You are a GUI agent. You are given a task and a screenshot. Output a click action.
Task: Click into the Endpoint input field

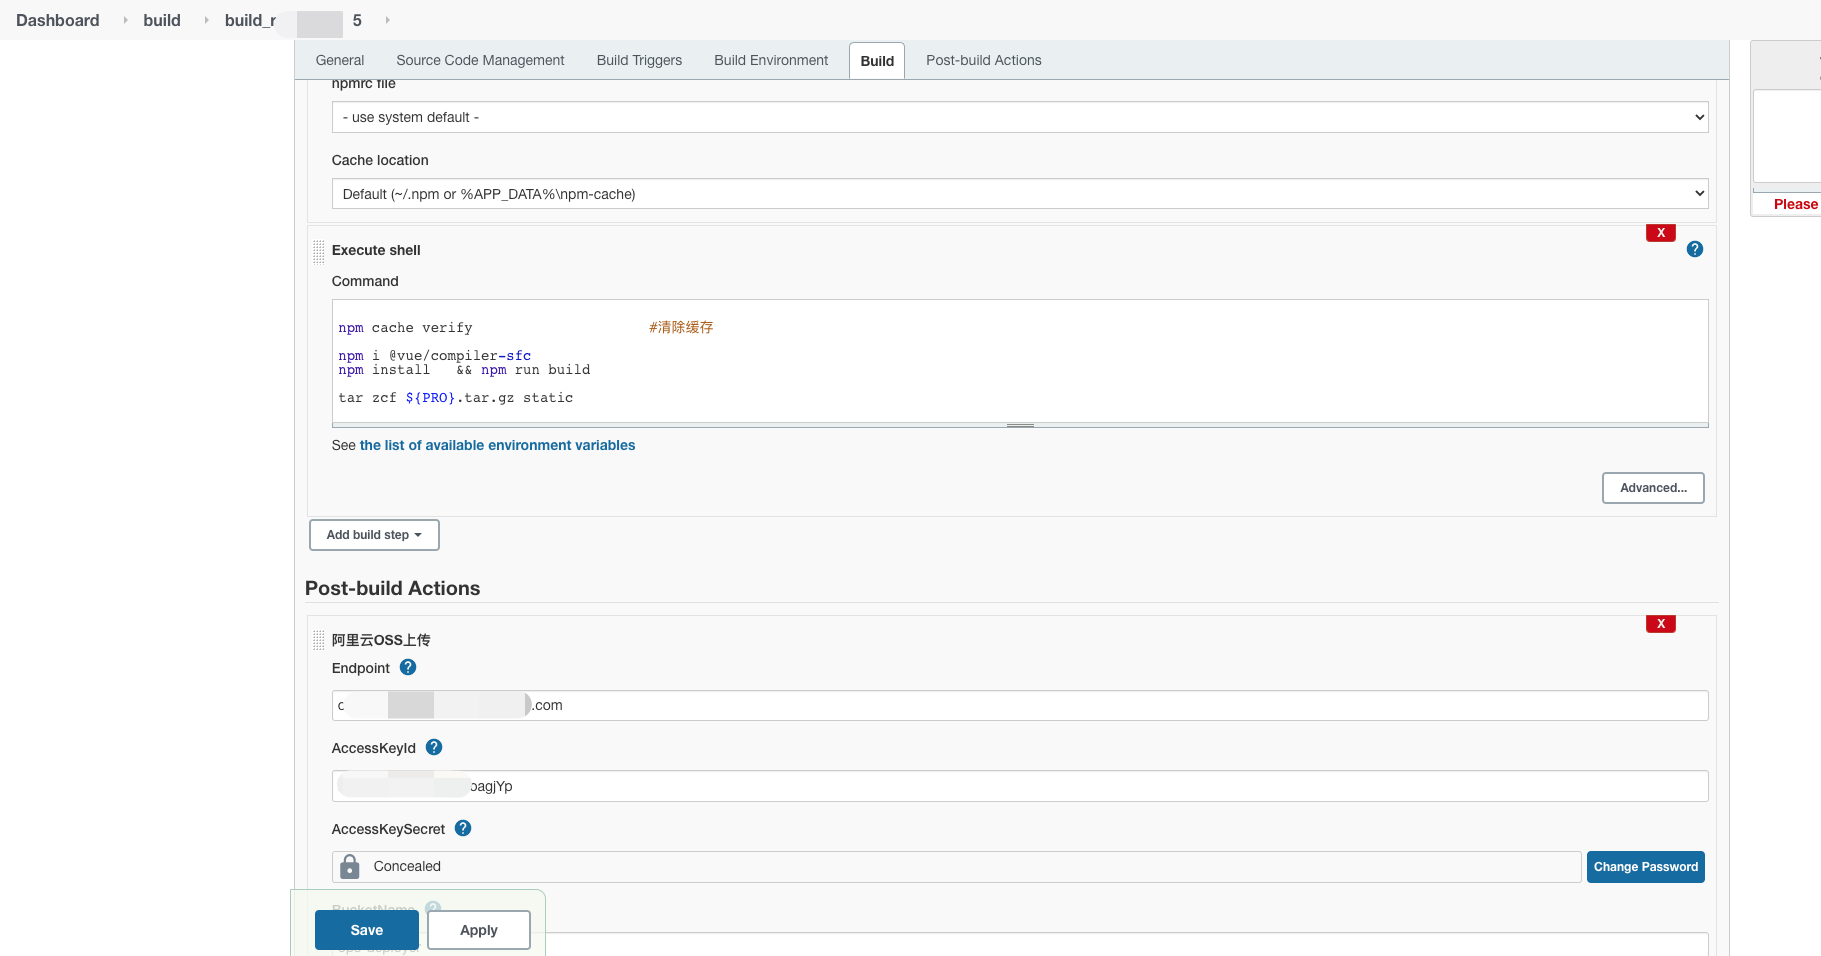tap(1100, 705)
